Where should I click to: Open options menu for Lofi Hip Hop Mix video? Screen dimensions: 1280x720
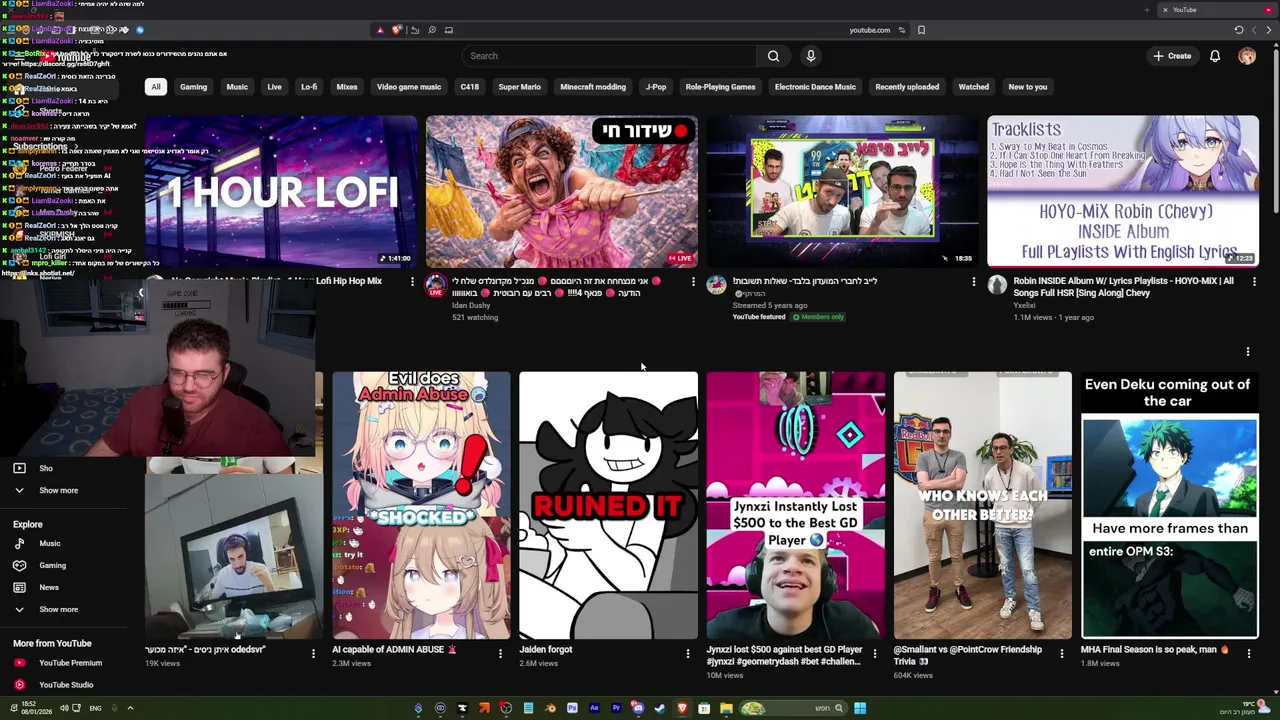click(x=412, y=282)
